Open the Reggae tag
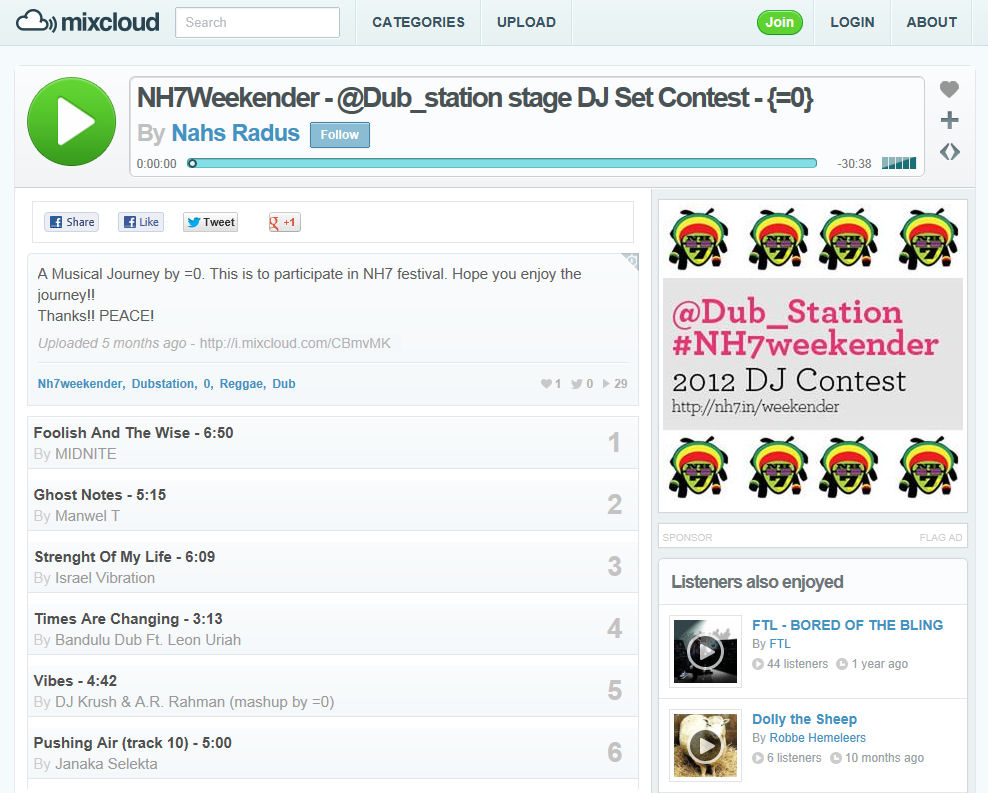Viewport: 988px width, 793px height. point(241,384)
